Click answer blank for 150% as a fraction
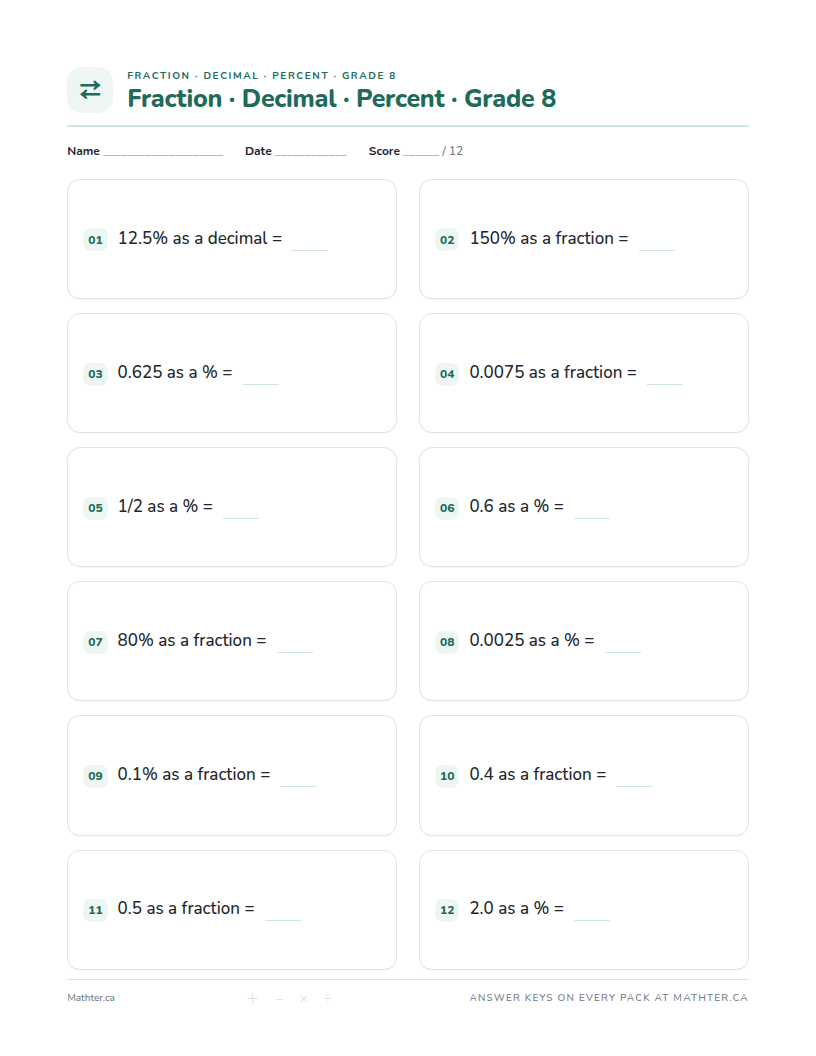Image resolution: width=816 pixels, height=1056 pixels. pos(656,246)
